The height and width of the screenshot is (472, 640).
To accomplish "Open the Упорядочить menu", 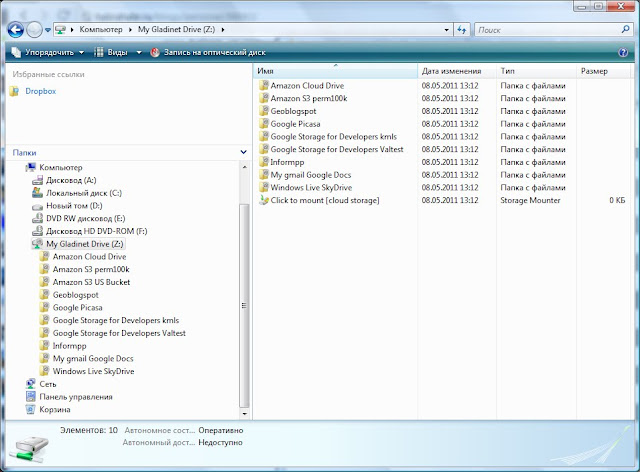I will point(48,52).
